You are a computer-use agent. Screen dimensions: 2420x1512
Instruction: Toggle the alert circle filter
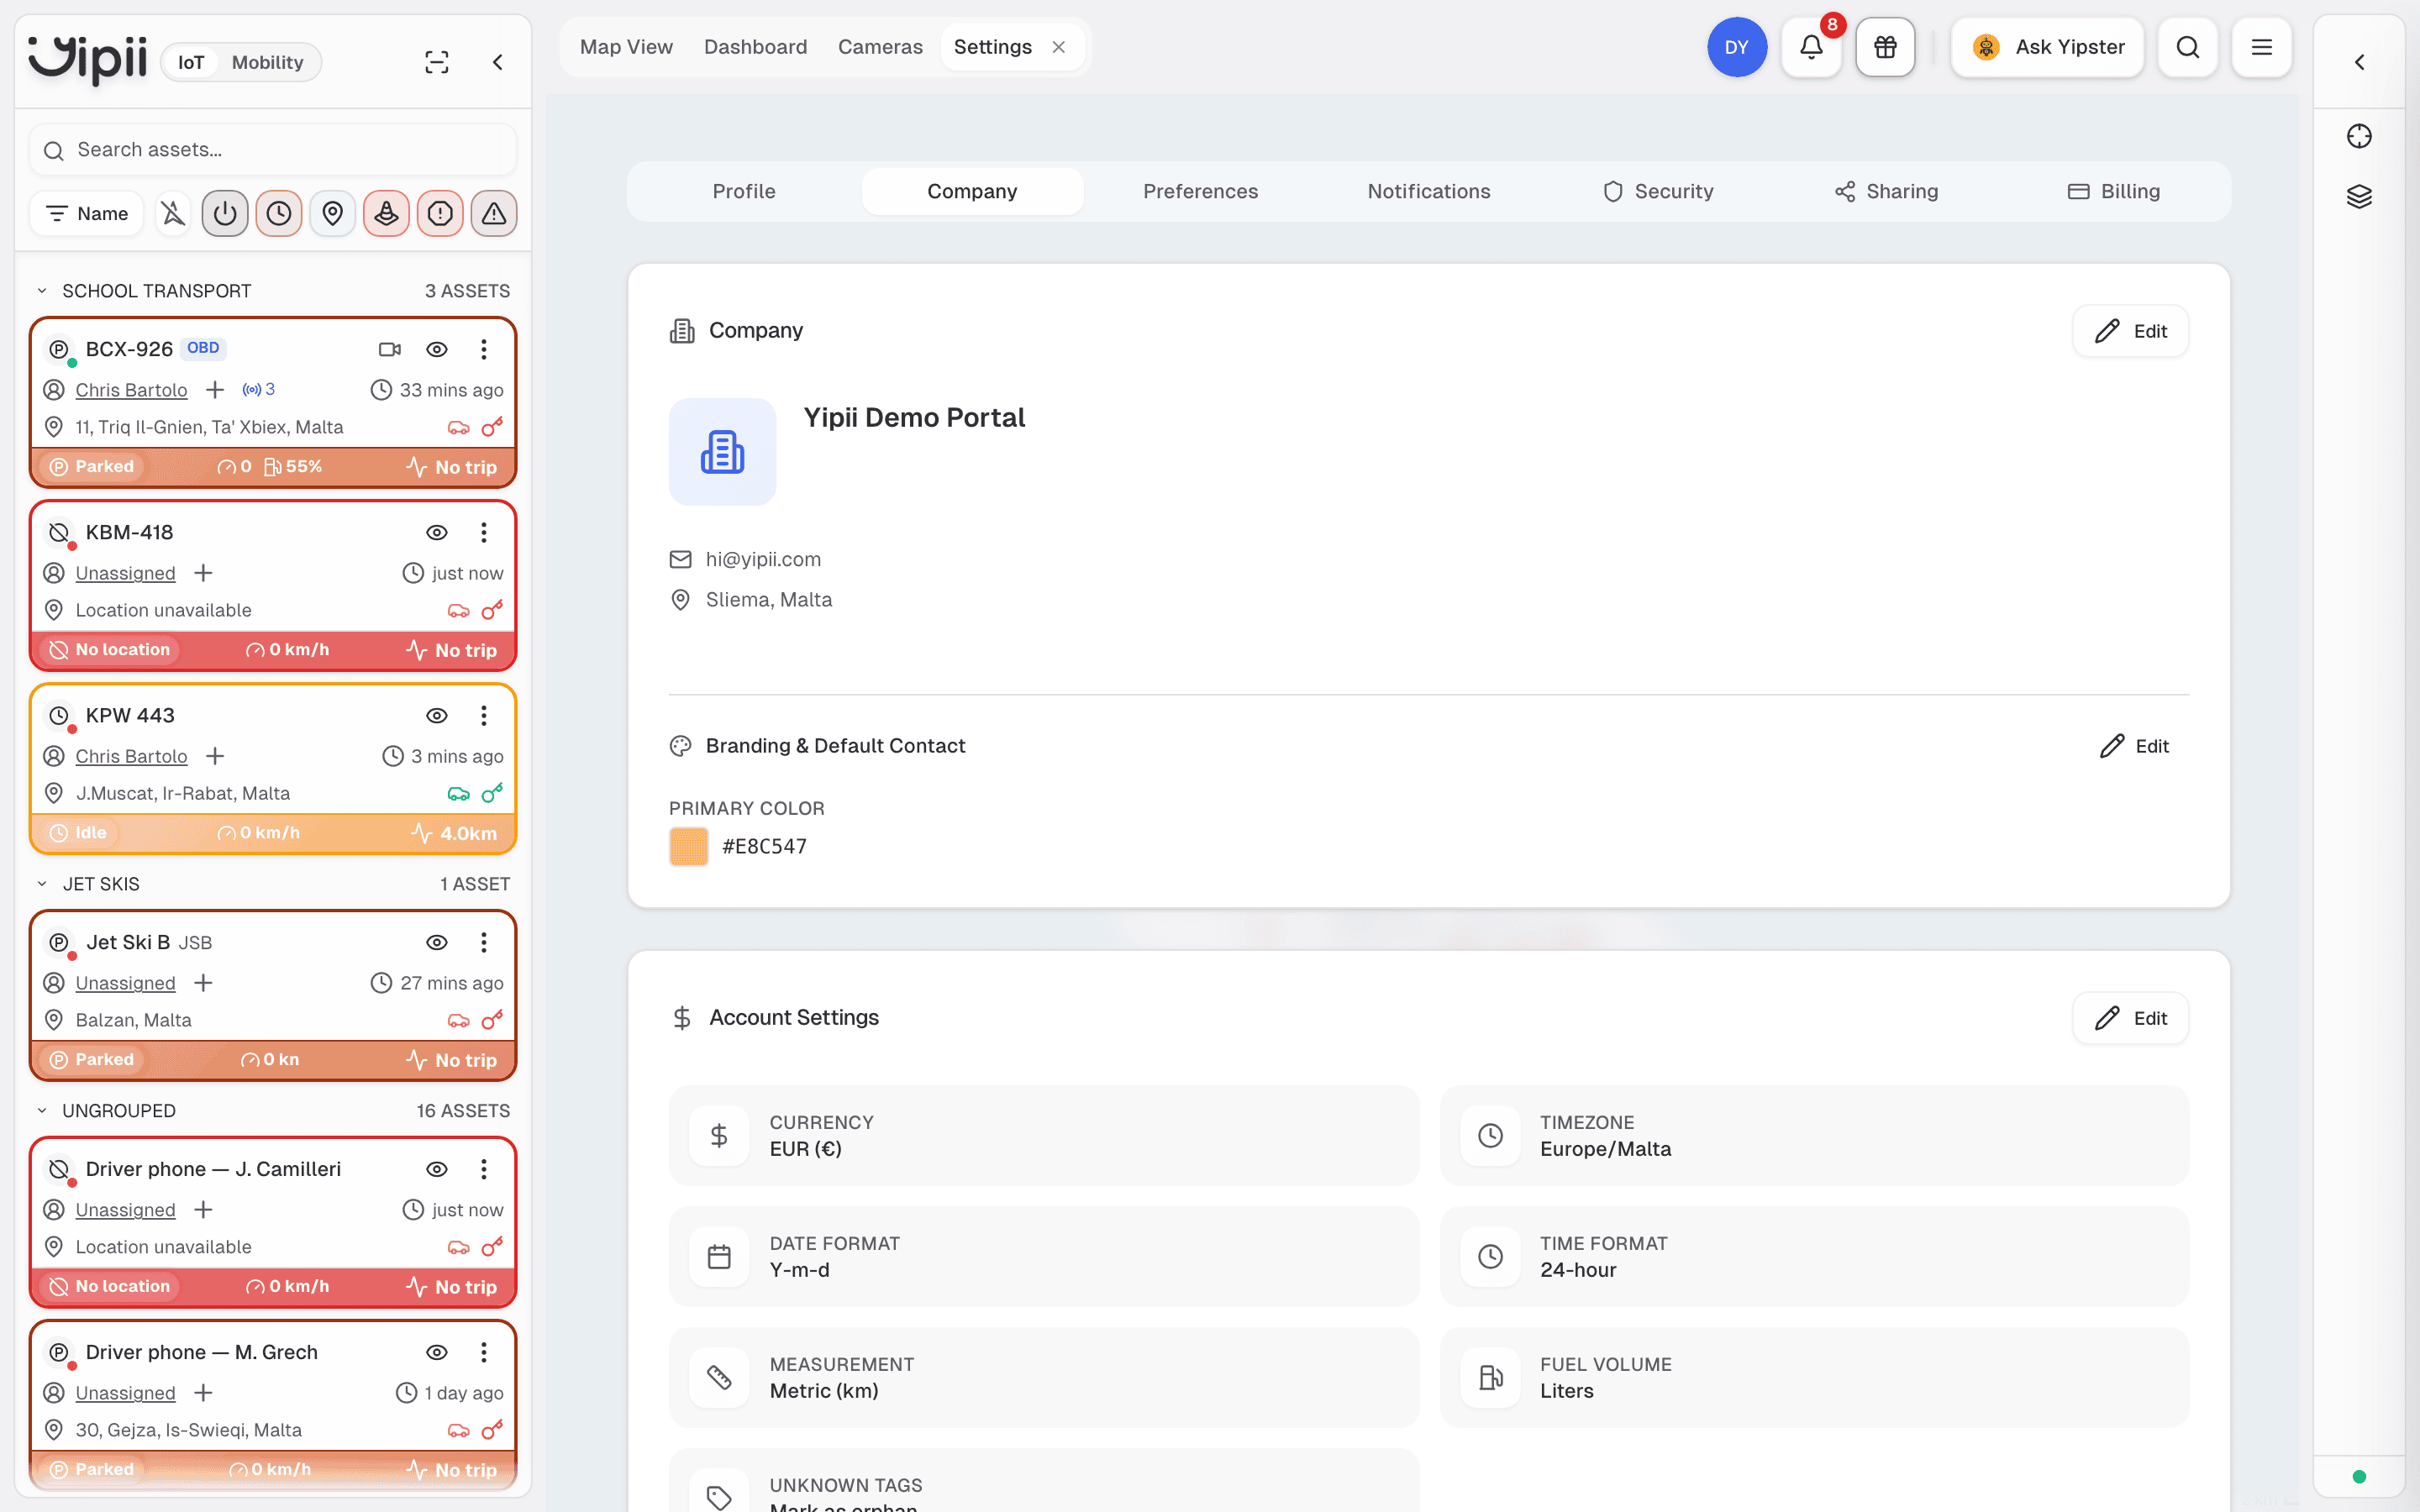440,213
